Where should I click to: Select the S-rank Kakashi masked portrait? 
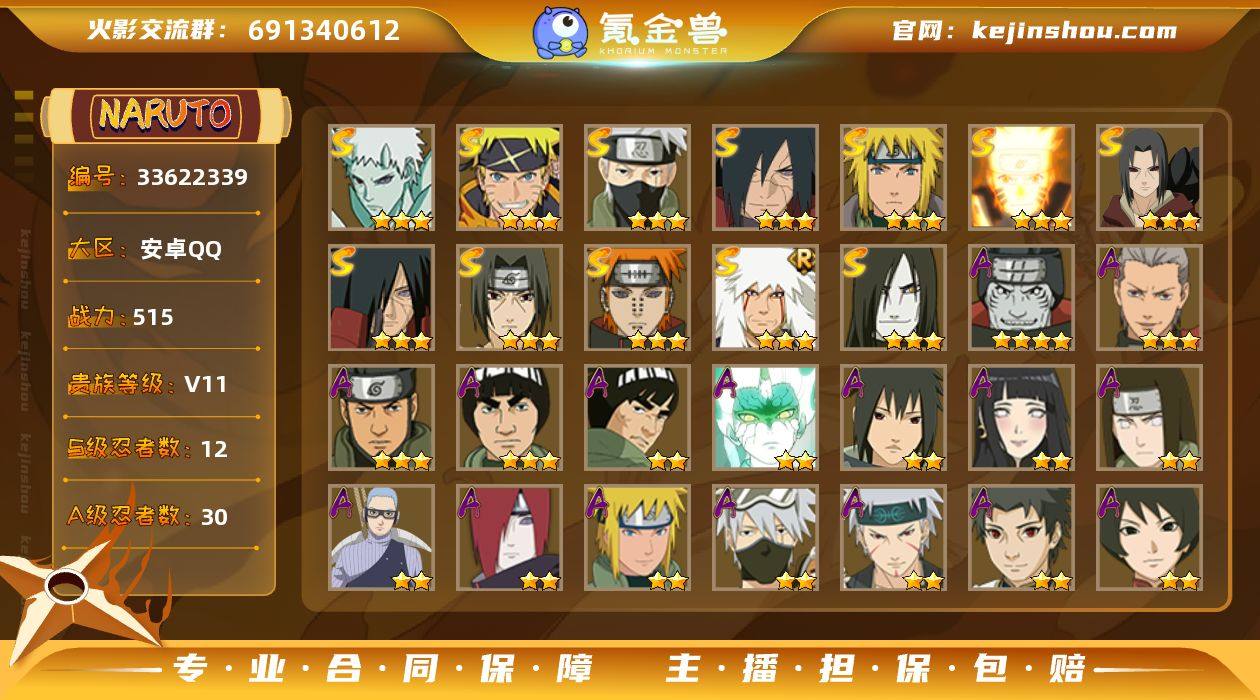pyautogui.click(x=638, y=177)
